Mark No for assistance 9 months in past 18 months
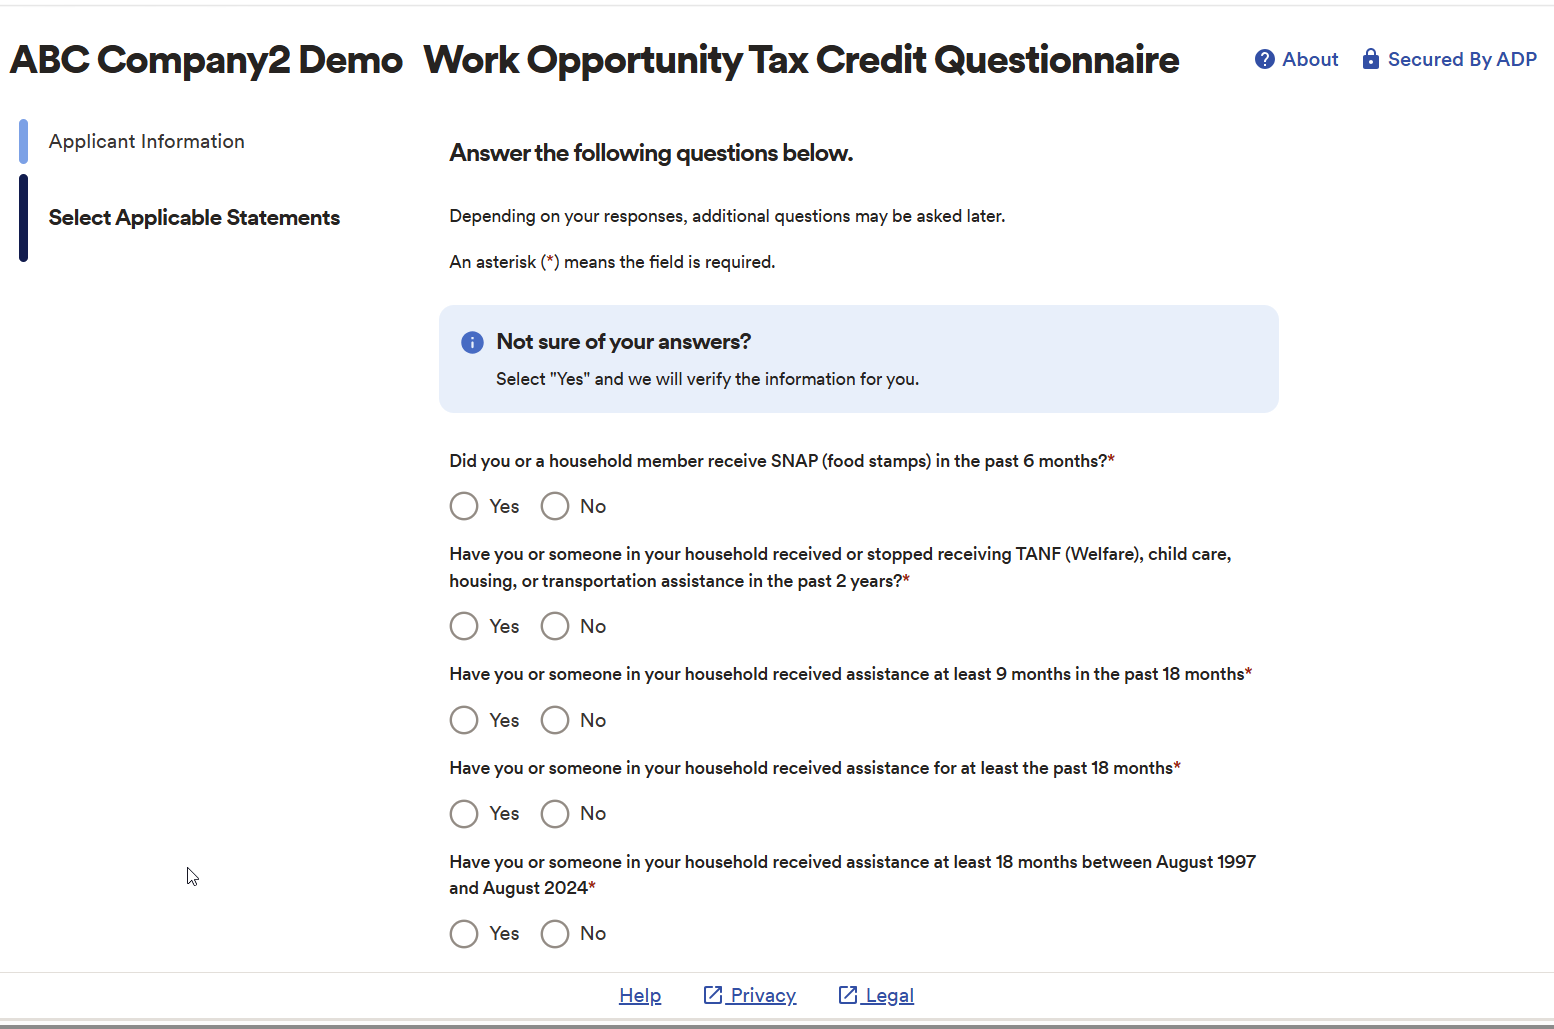This screenshot has width=1554, height=1029. [x=555, y=720]
